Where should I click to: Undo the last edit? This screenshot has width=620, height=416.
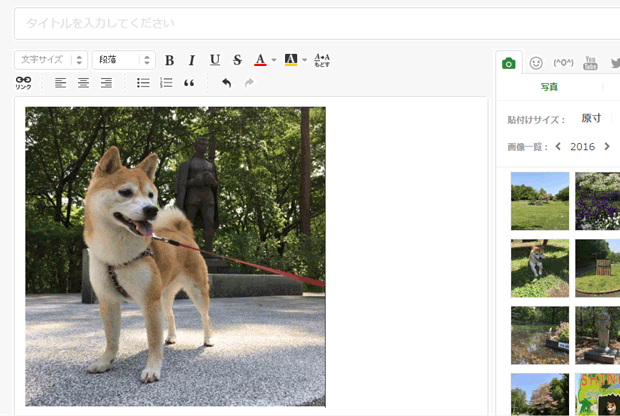click(x=226, y=83)
